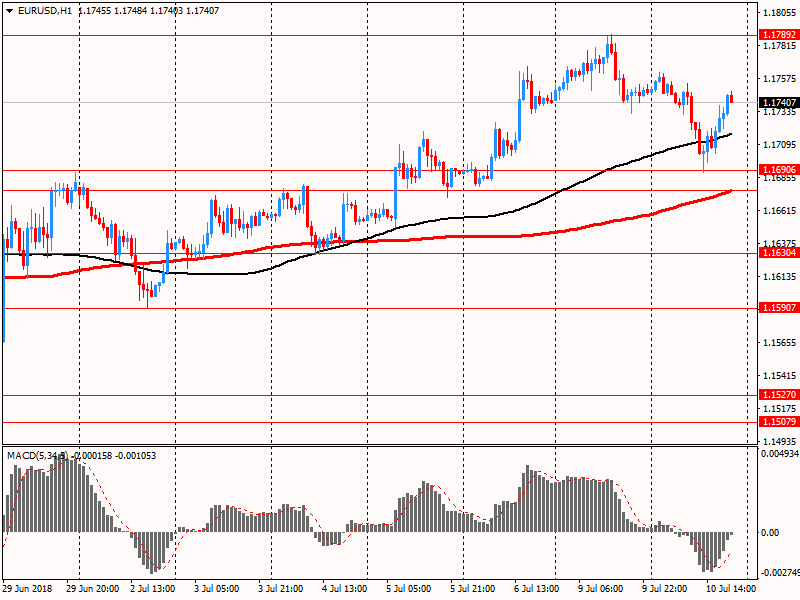Screen dimensions: 800x600
Task: Click the 29 Jun 2018 date label
Action: click(29, 590)
